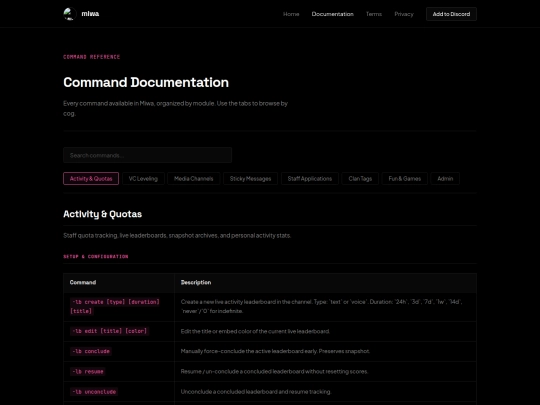Click the COMMAND REFERENCE label
The height and width of the screenshot is (405, 540).
click(92, 57)
